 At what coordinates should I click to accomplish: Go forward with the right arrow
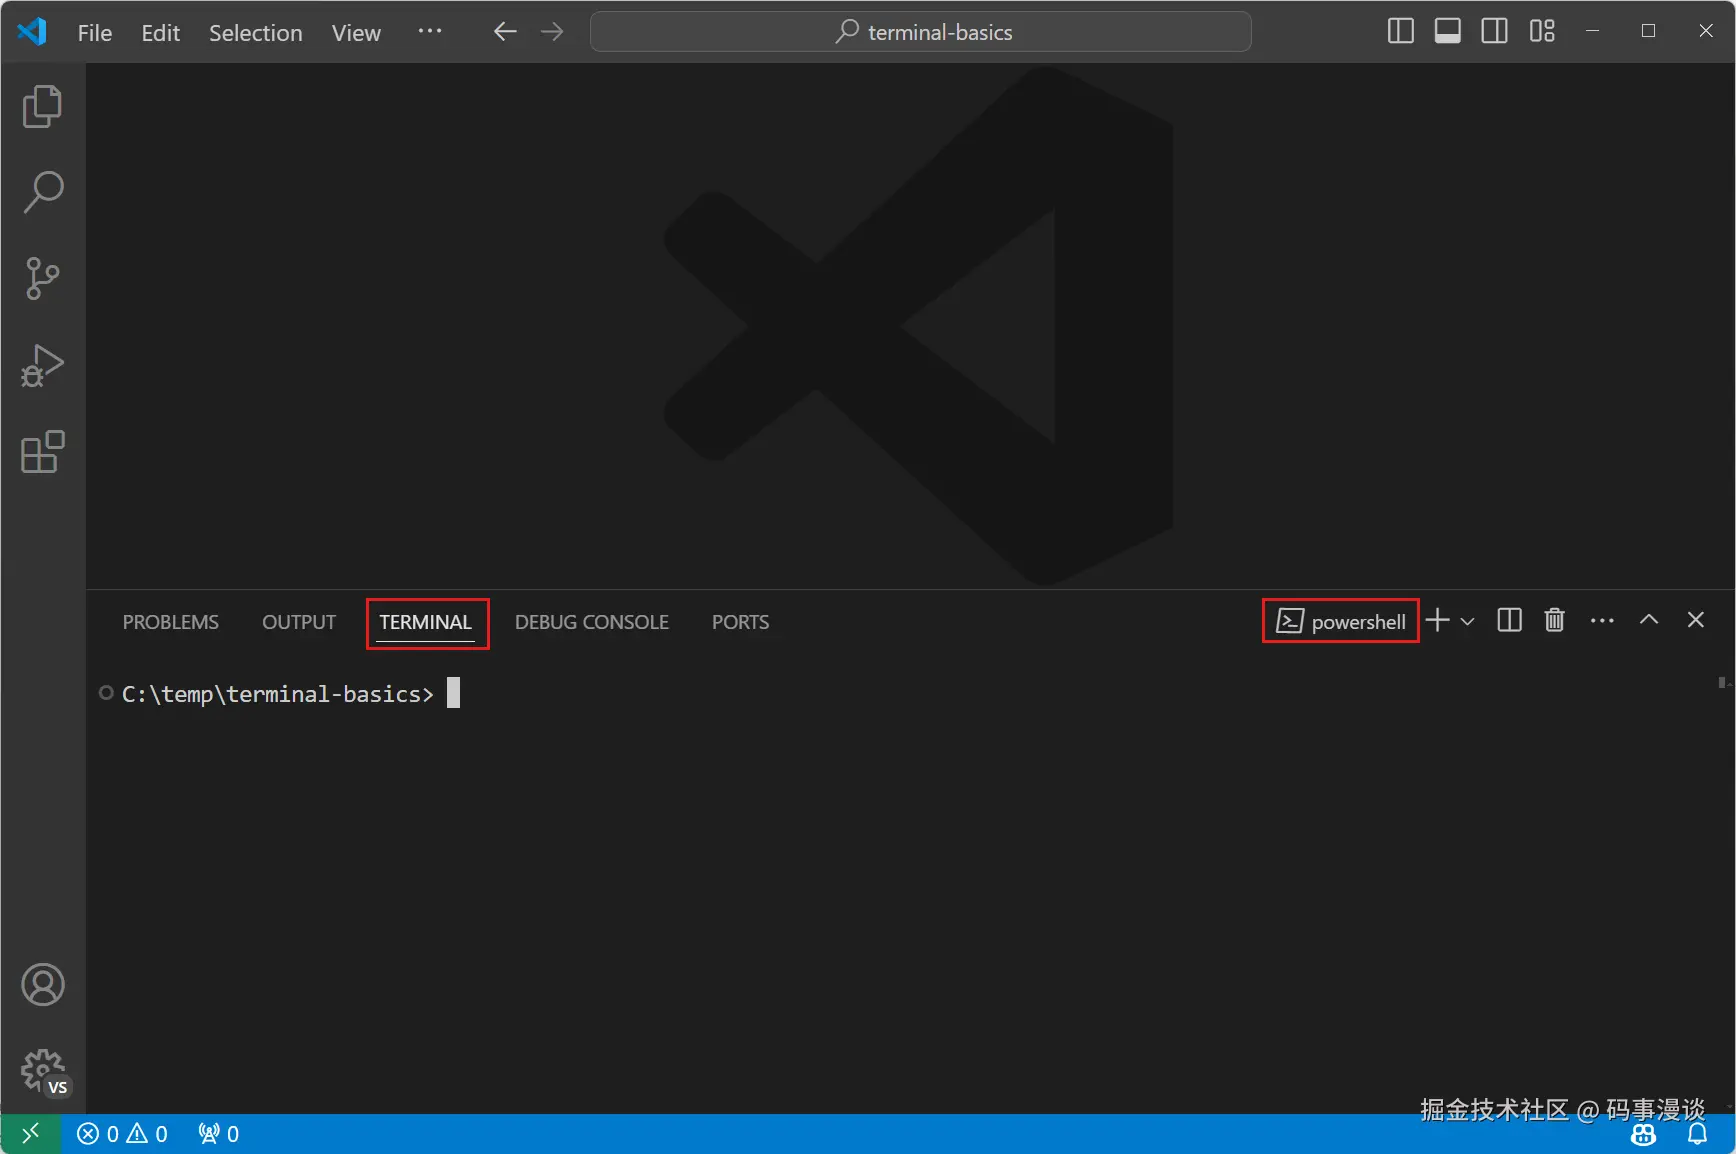[x=552, y=32]
